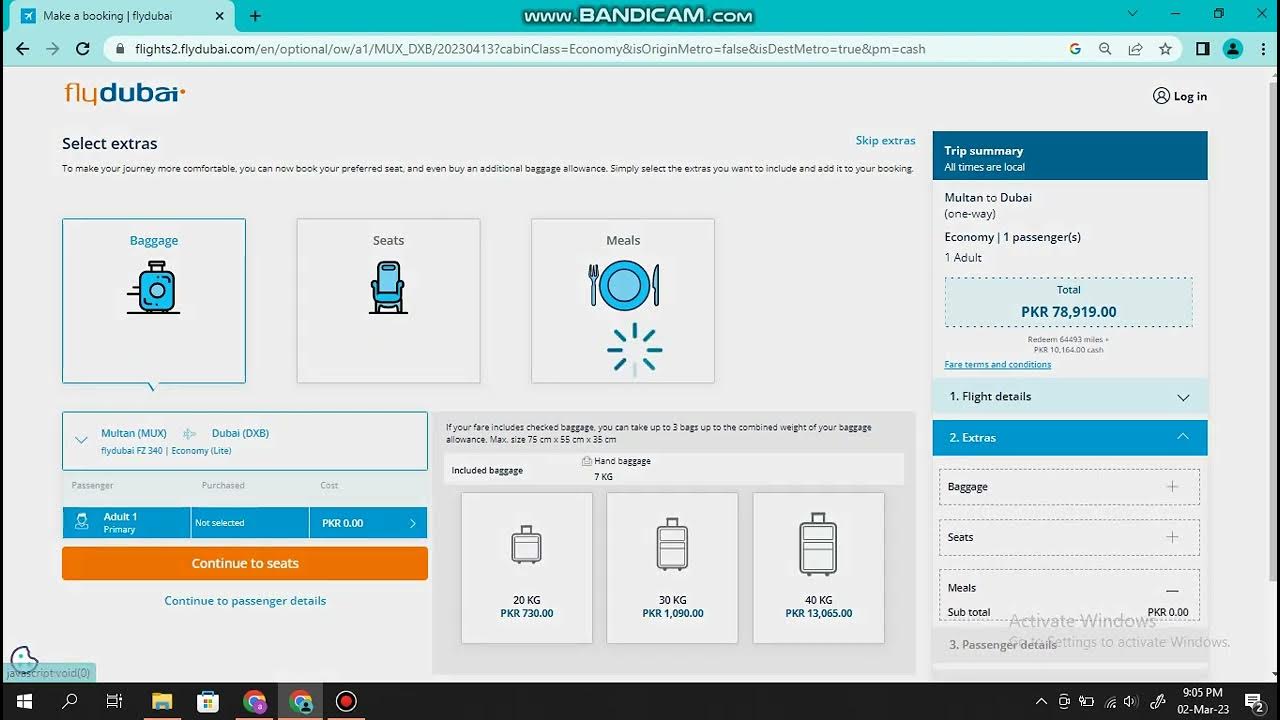The image size is (1280, 720).
Task: Open Task View on the taskbar
Action: point(115,701)
